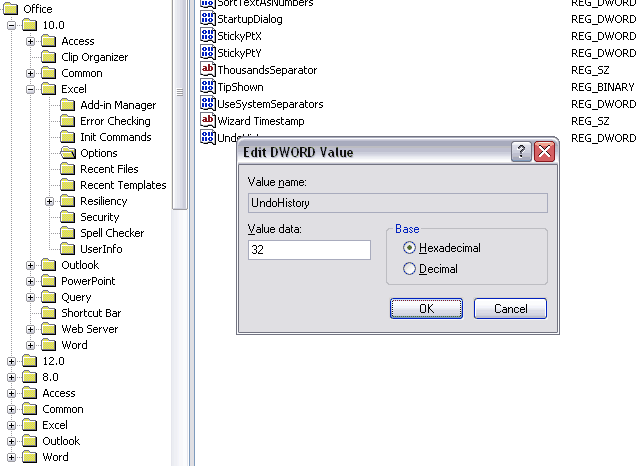Expand the Web Server key
Image resolution: width=642 pixels, height=466 pixels.
[30, 329]
